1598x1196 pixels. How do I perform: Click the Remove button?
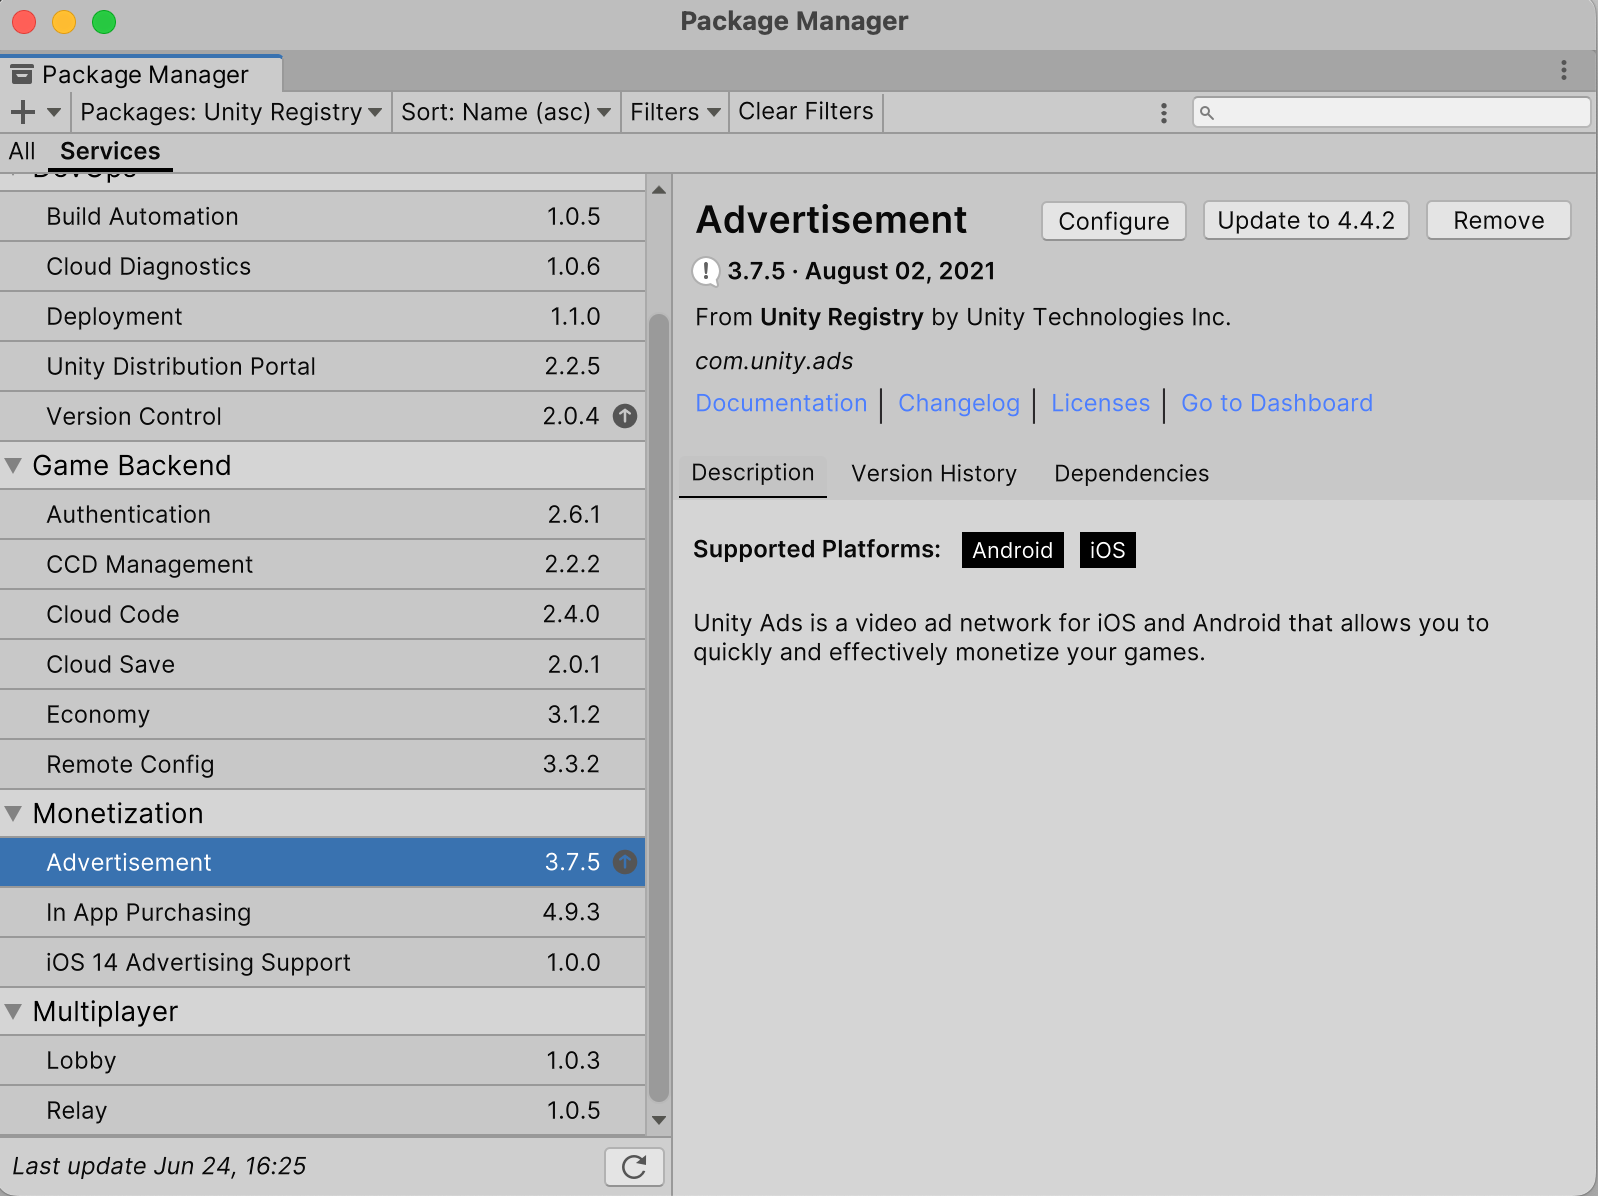[x=1498, y=220]
